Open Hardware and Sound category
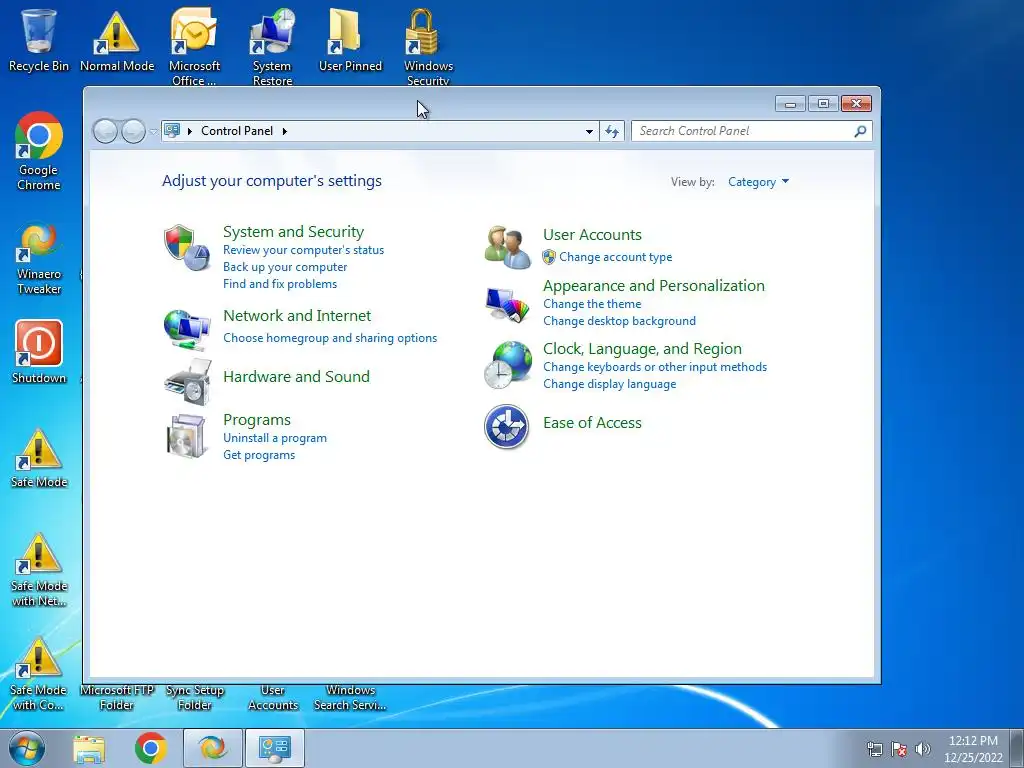The image size is (1024, 768). [296, 377]
